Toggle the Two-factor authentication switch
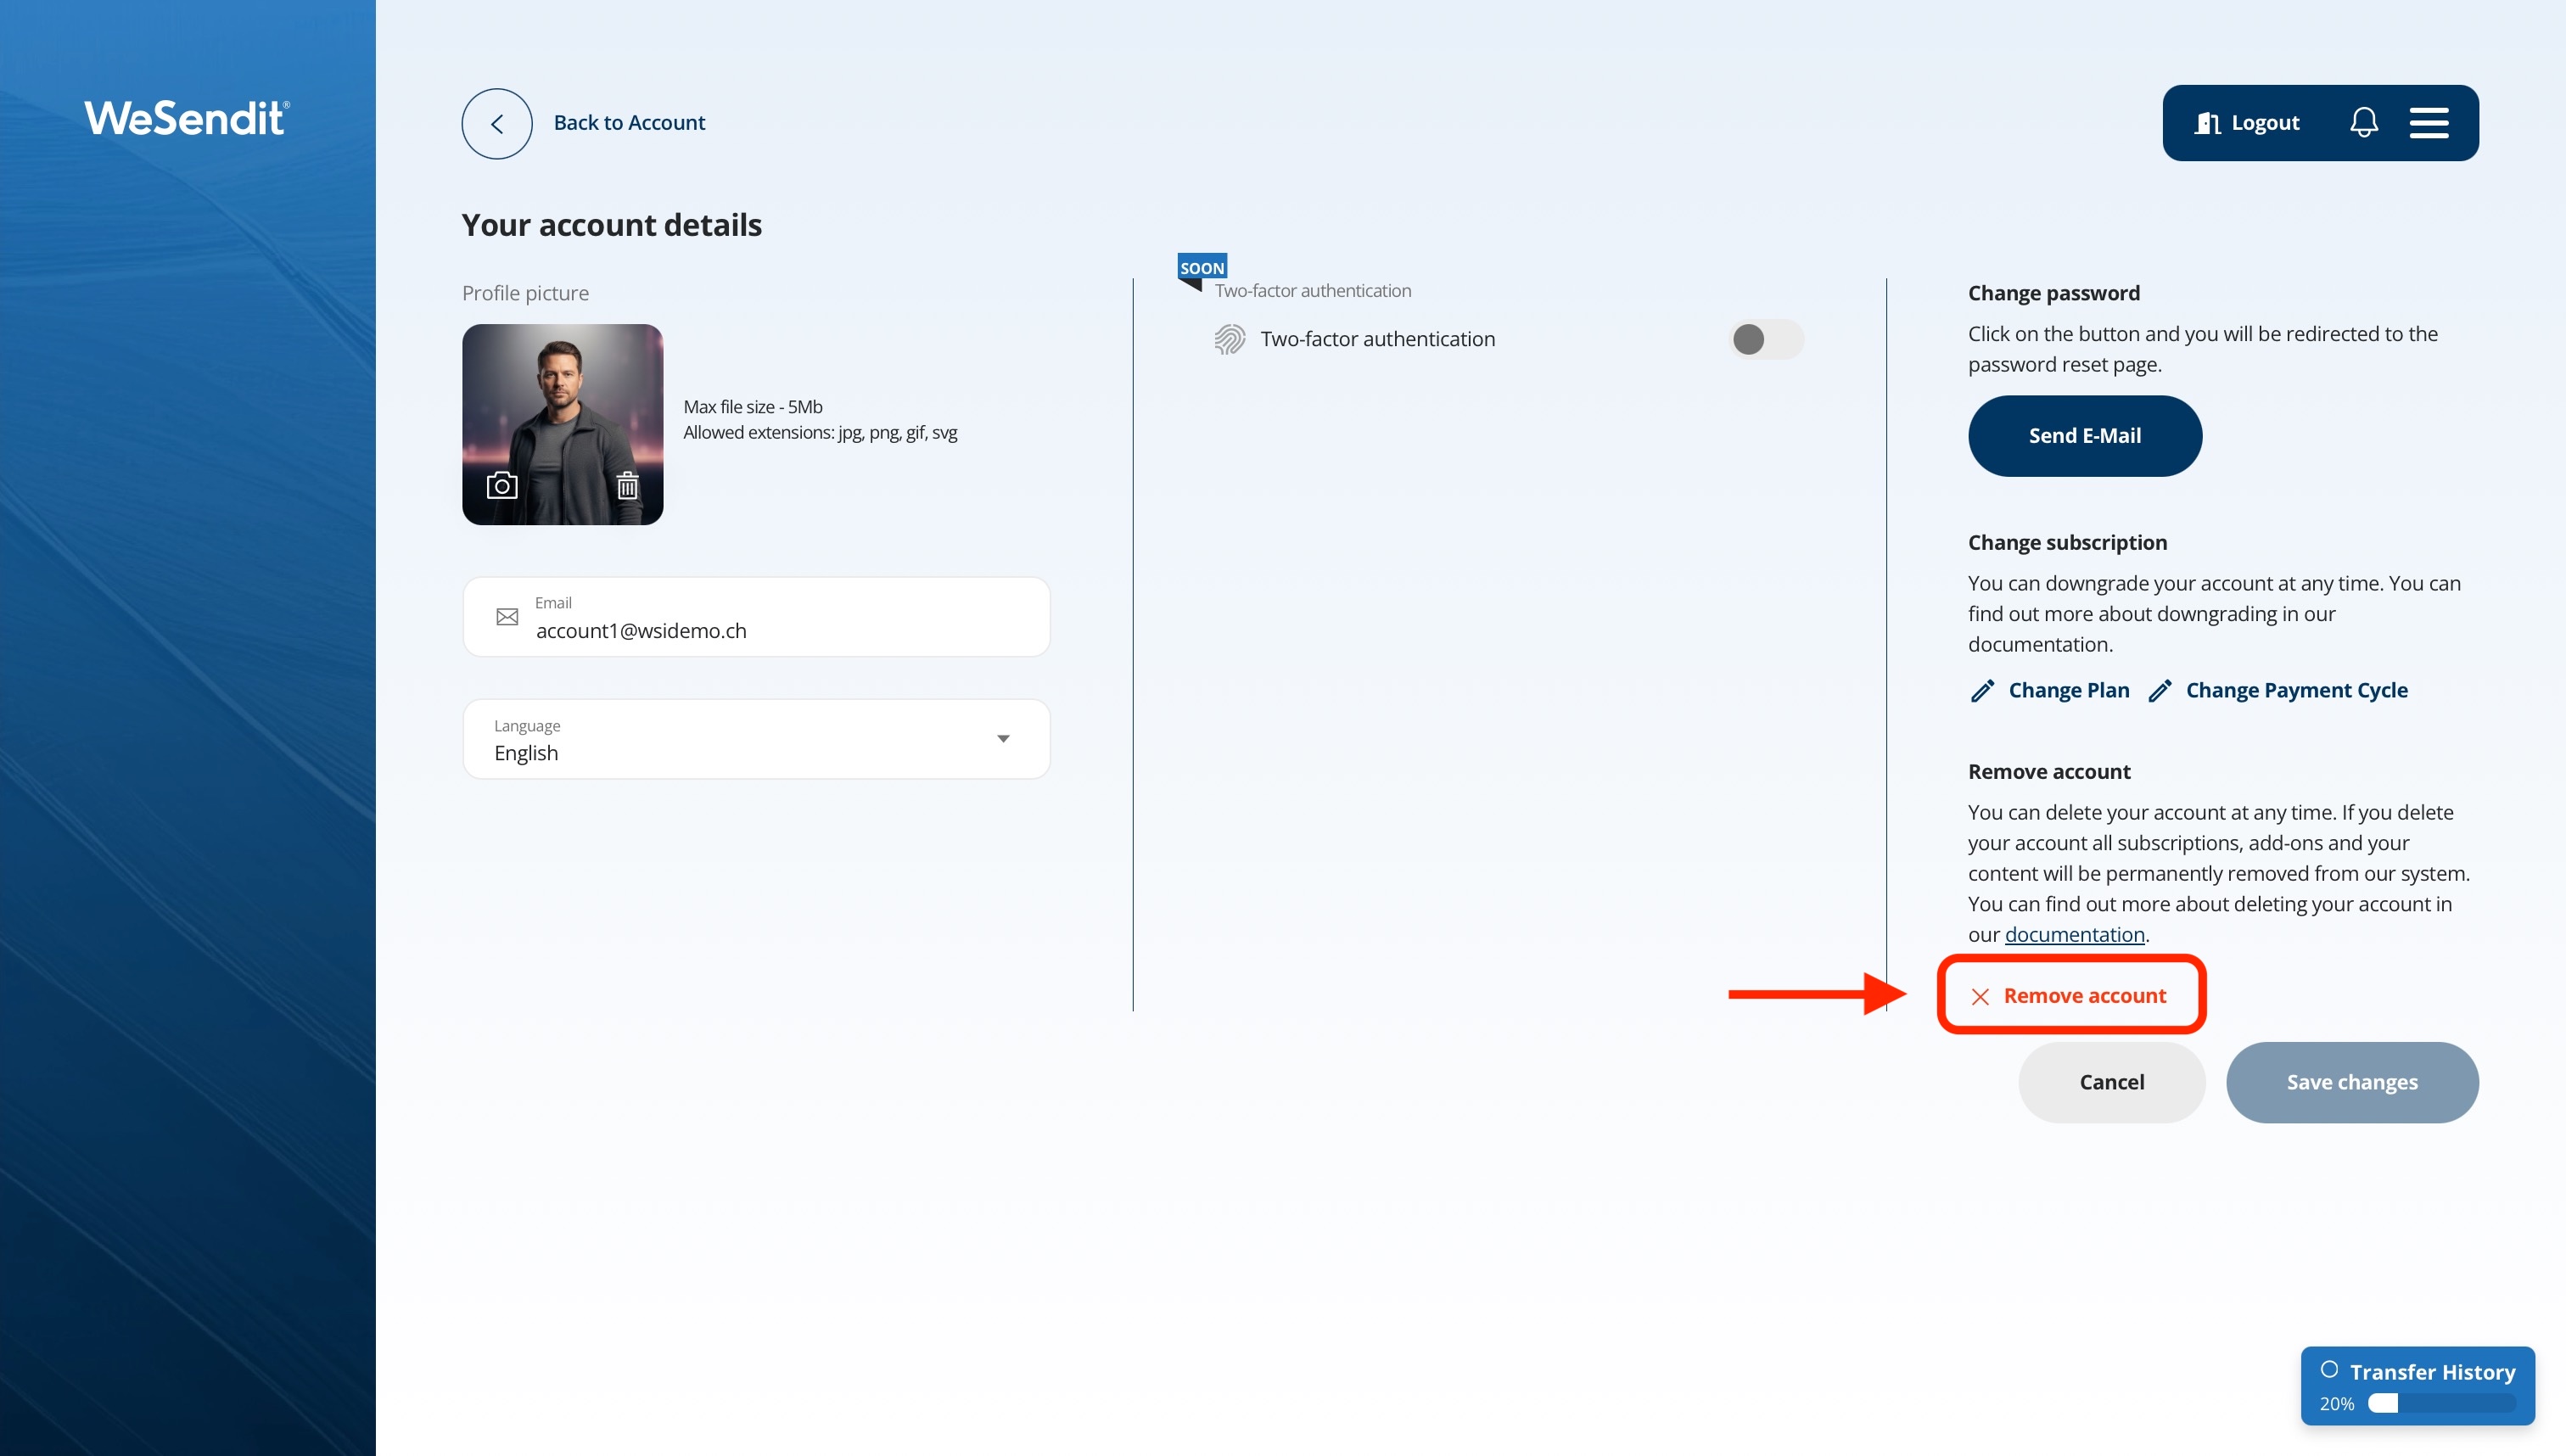 (x=1765, y=339)
